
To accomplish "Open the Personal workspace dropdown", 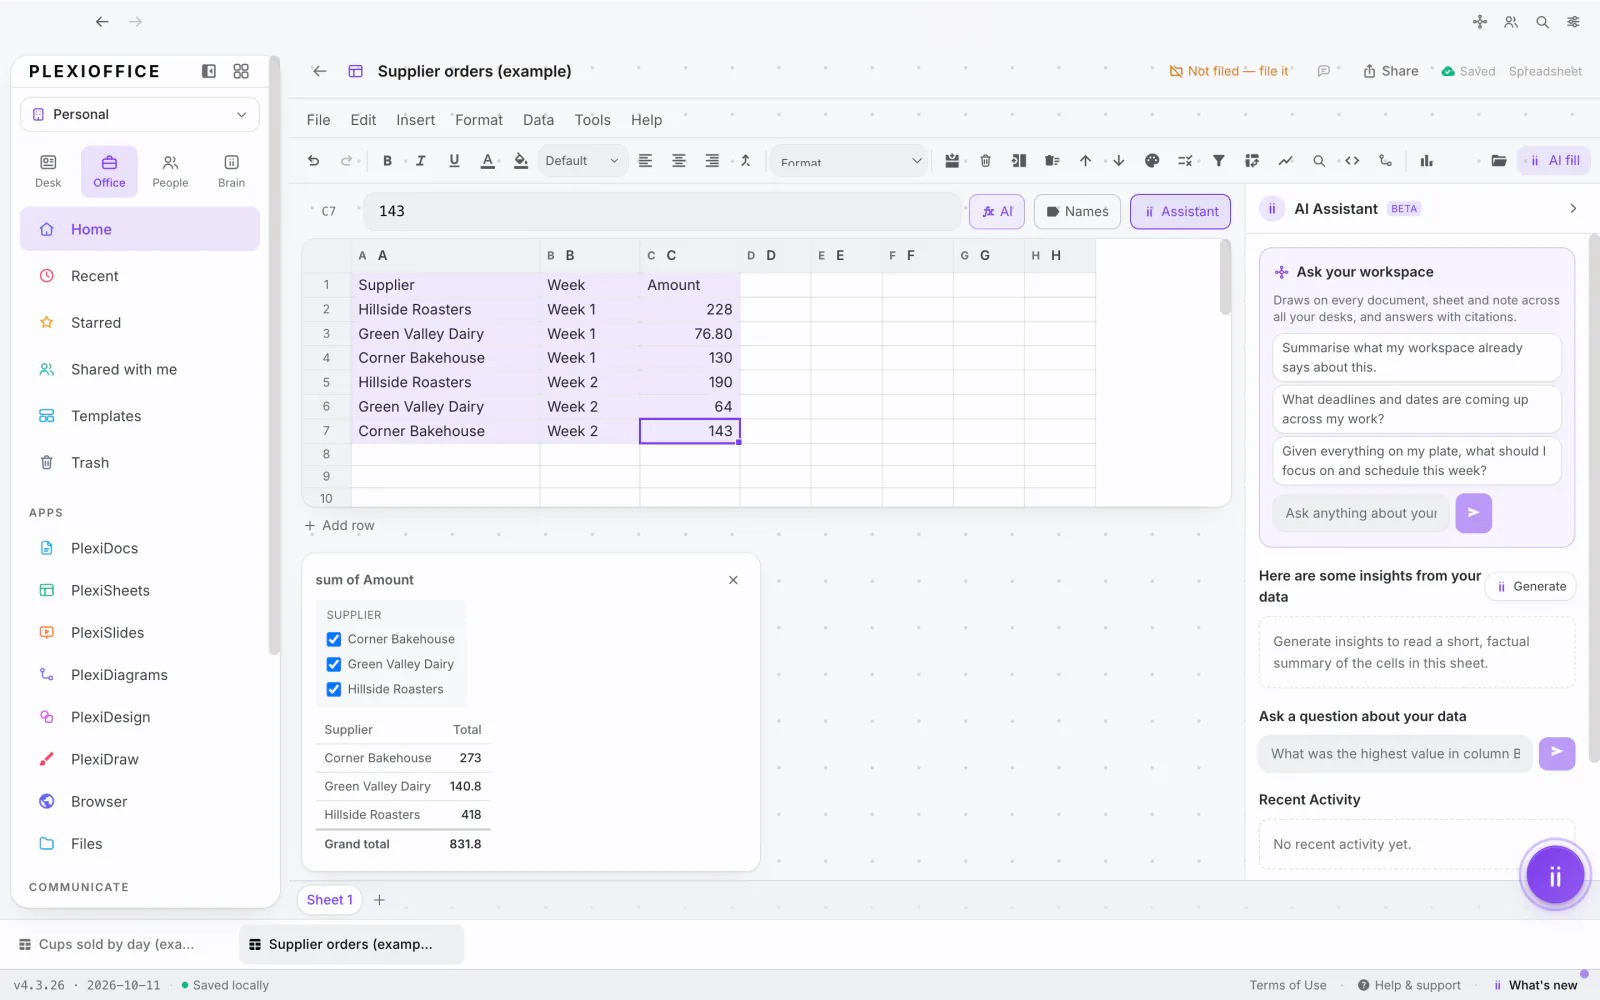I will point(140,114).
